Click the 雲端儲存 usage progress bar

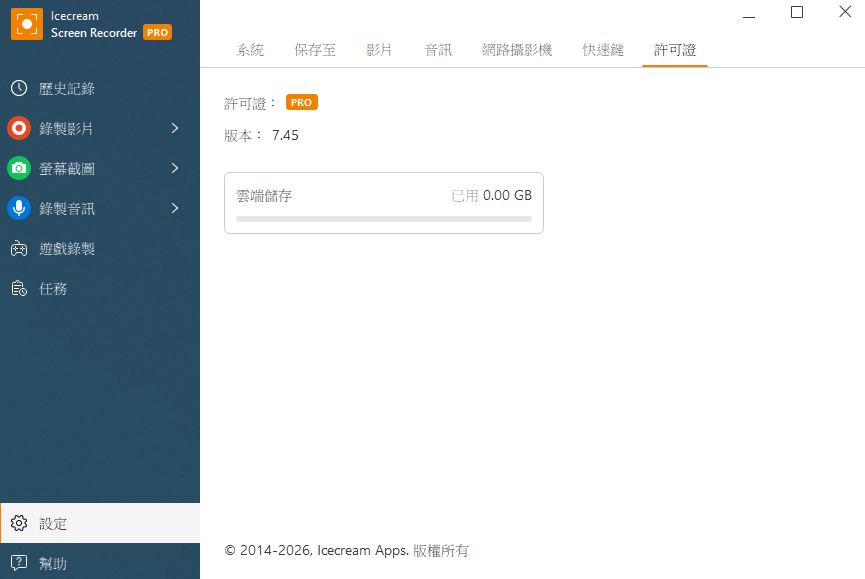coord(384,218)
